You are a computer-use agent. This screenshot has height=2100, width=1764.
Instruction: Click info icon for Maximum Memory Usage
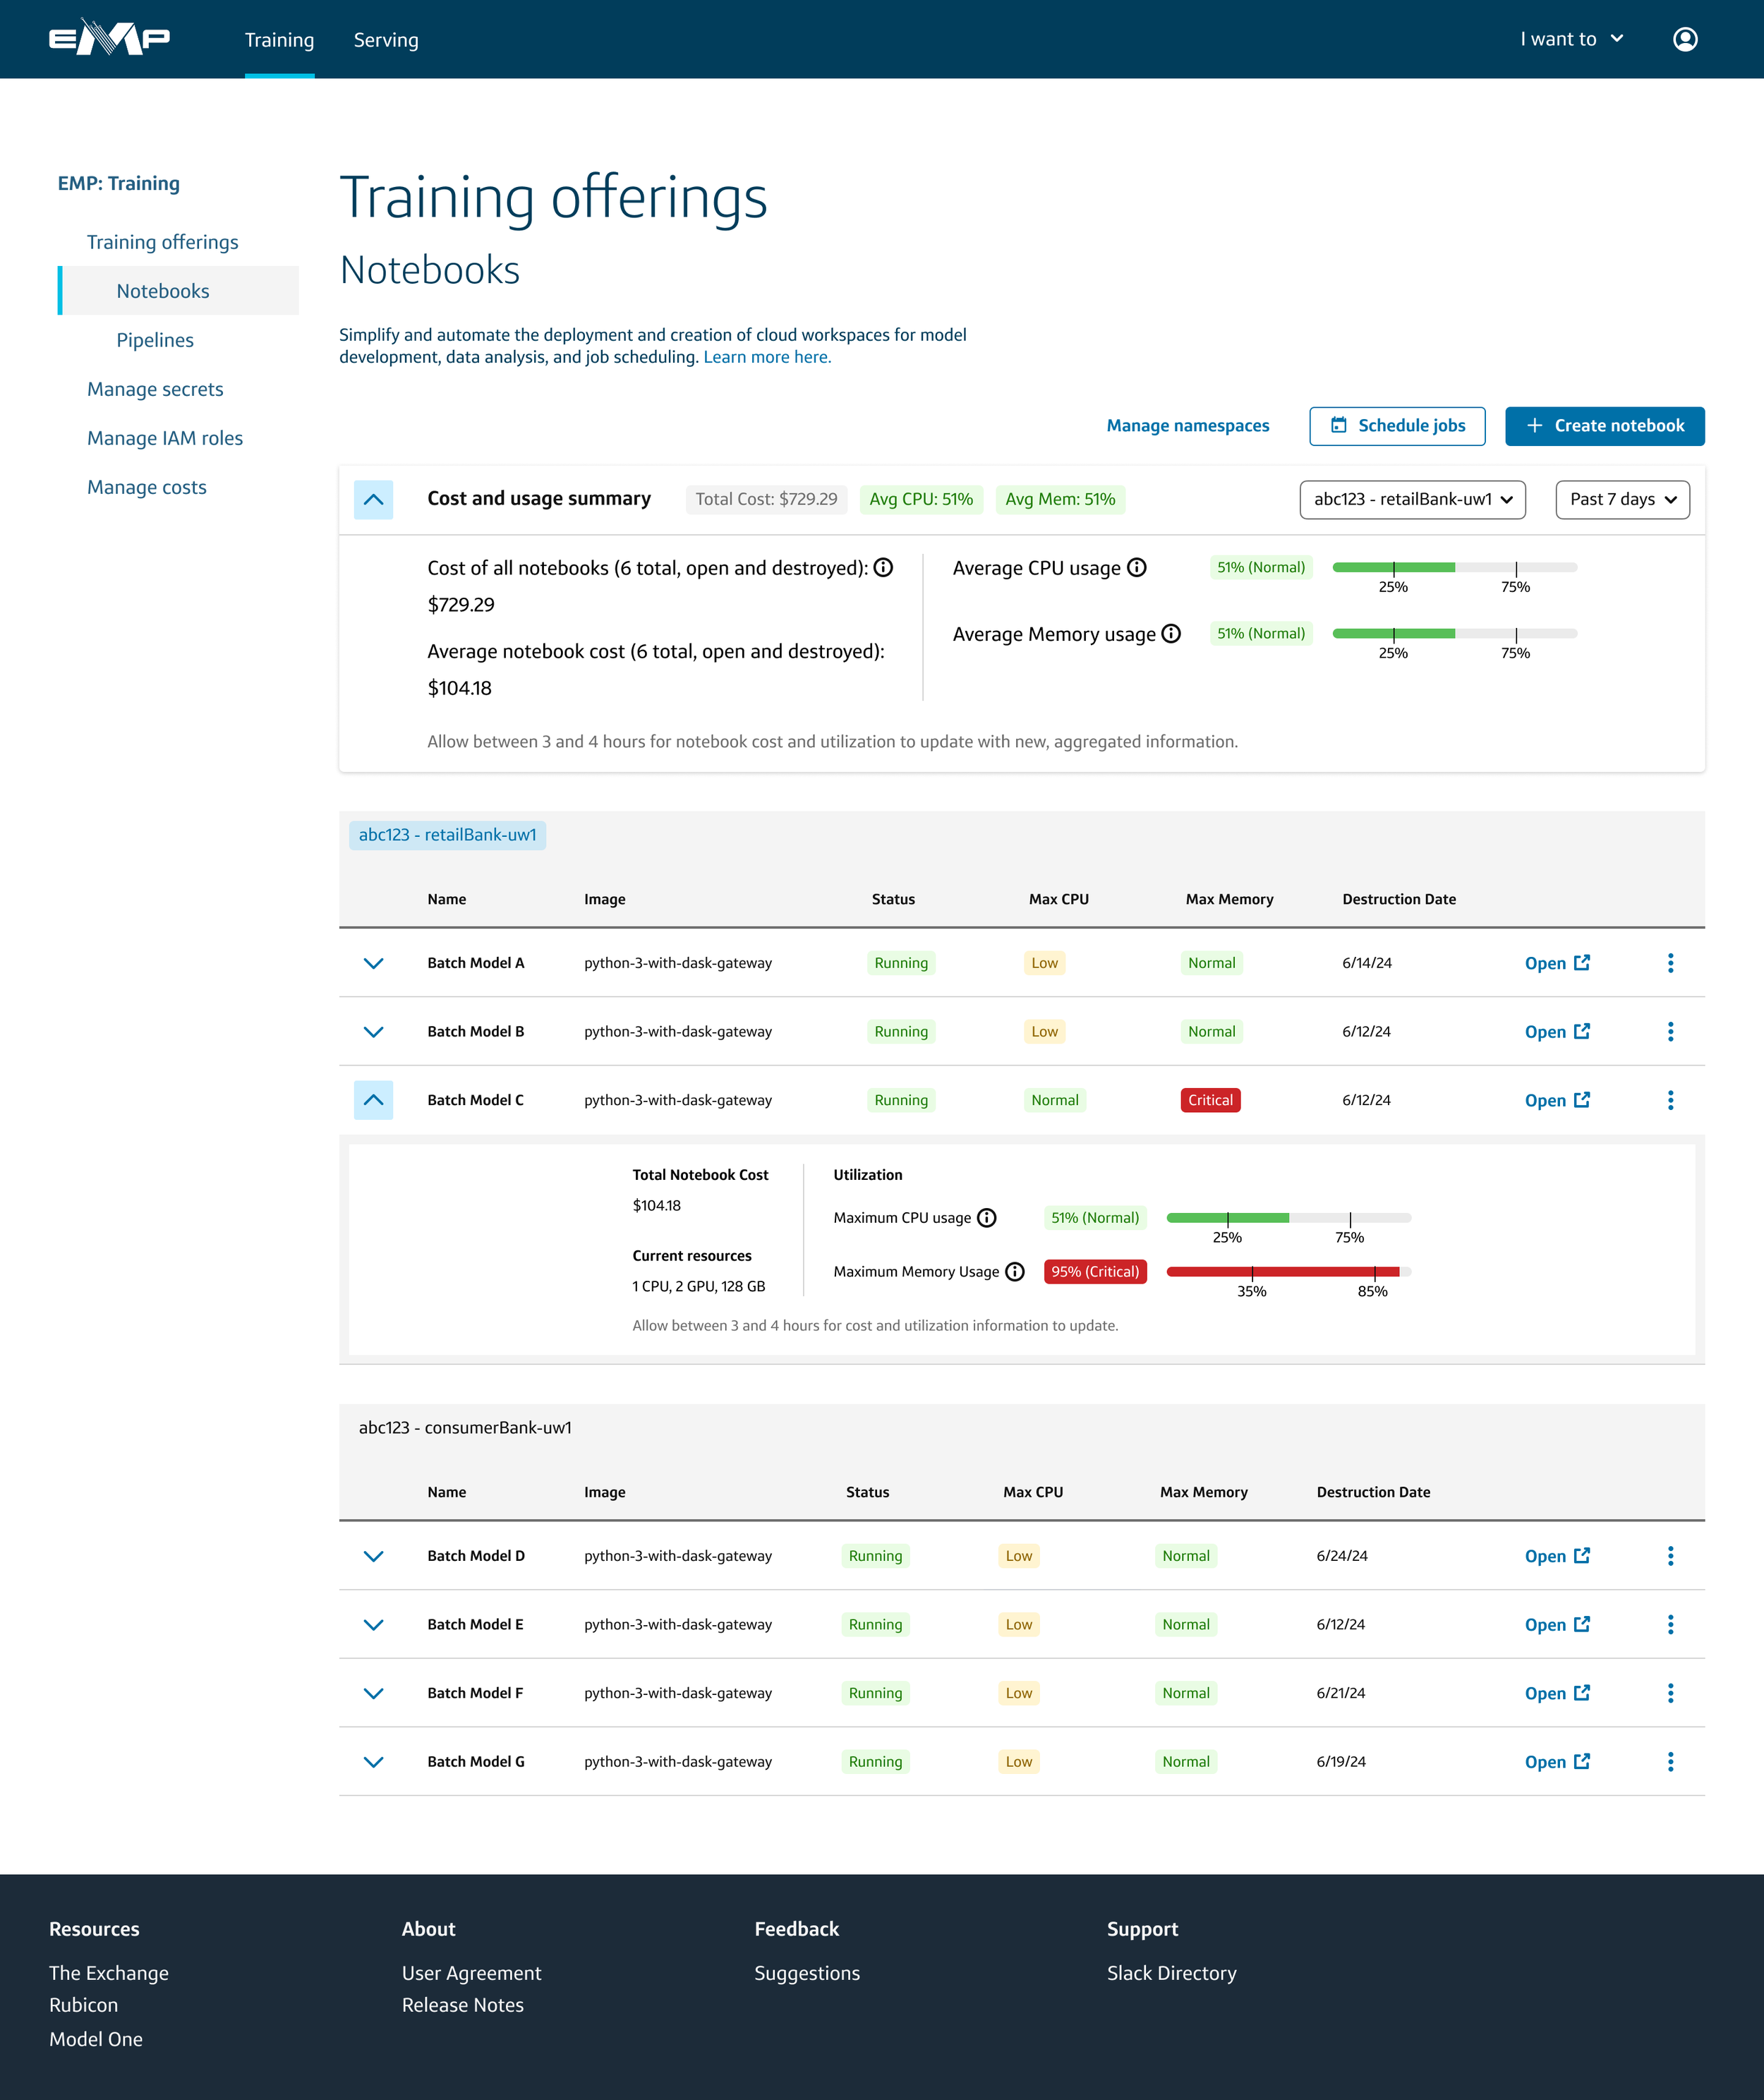click(1015, 1272)
